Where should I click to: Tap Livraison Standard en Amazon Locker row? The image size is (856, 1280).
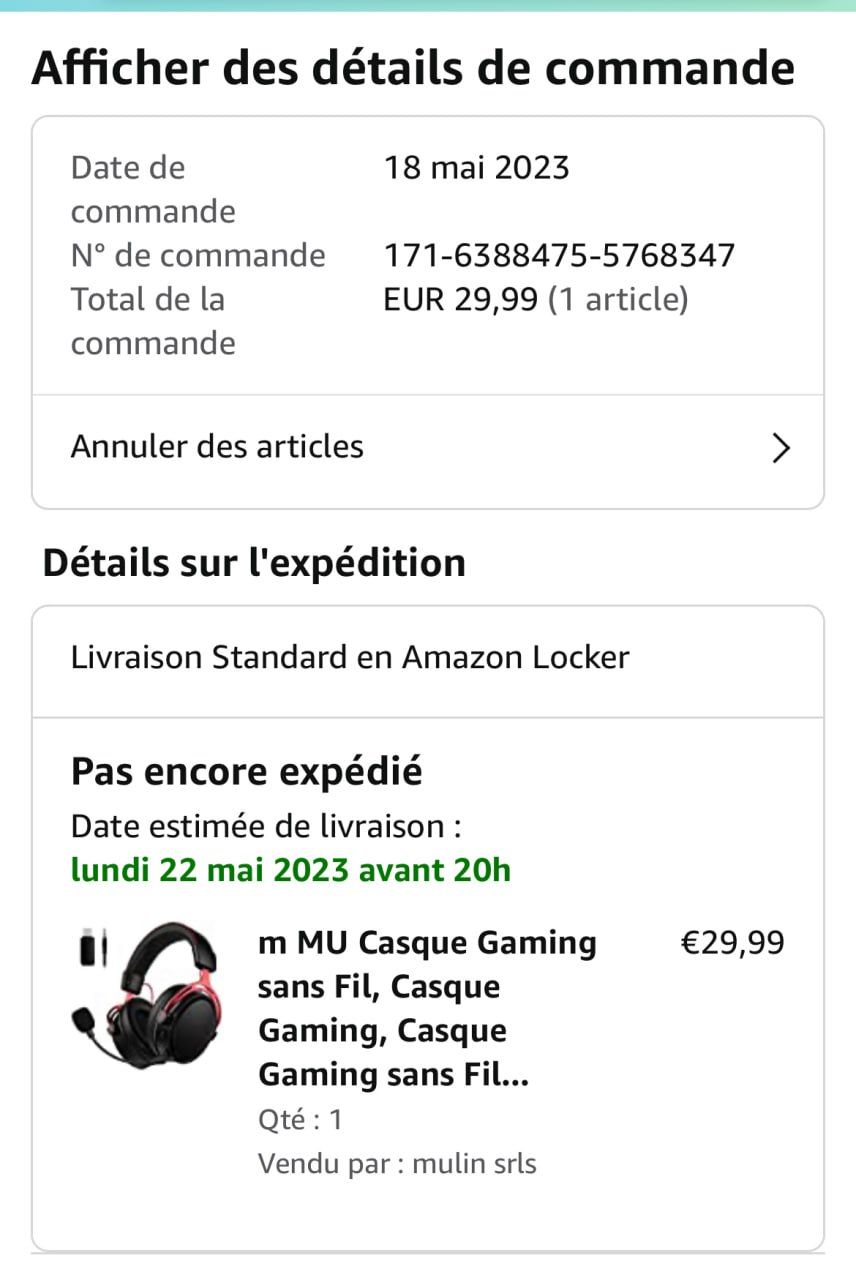[x=350, y=658]
